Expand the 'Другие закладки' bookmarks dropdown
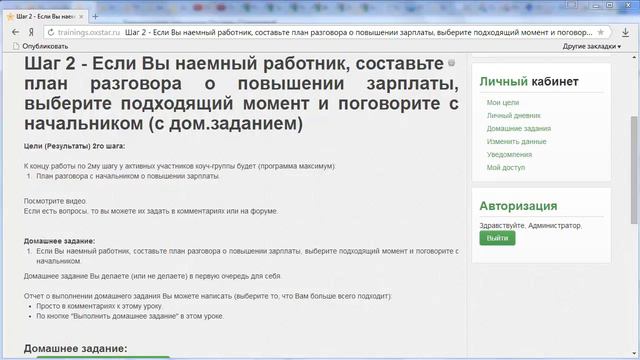Image resolution: width=640 pixels, height=360 pixels. [x=591, y=46]
